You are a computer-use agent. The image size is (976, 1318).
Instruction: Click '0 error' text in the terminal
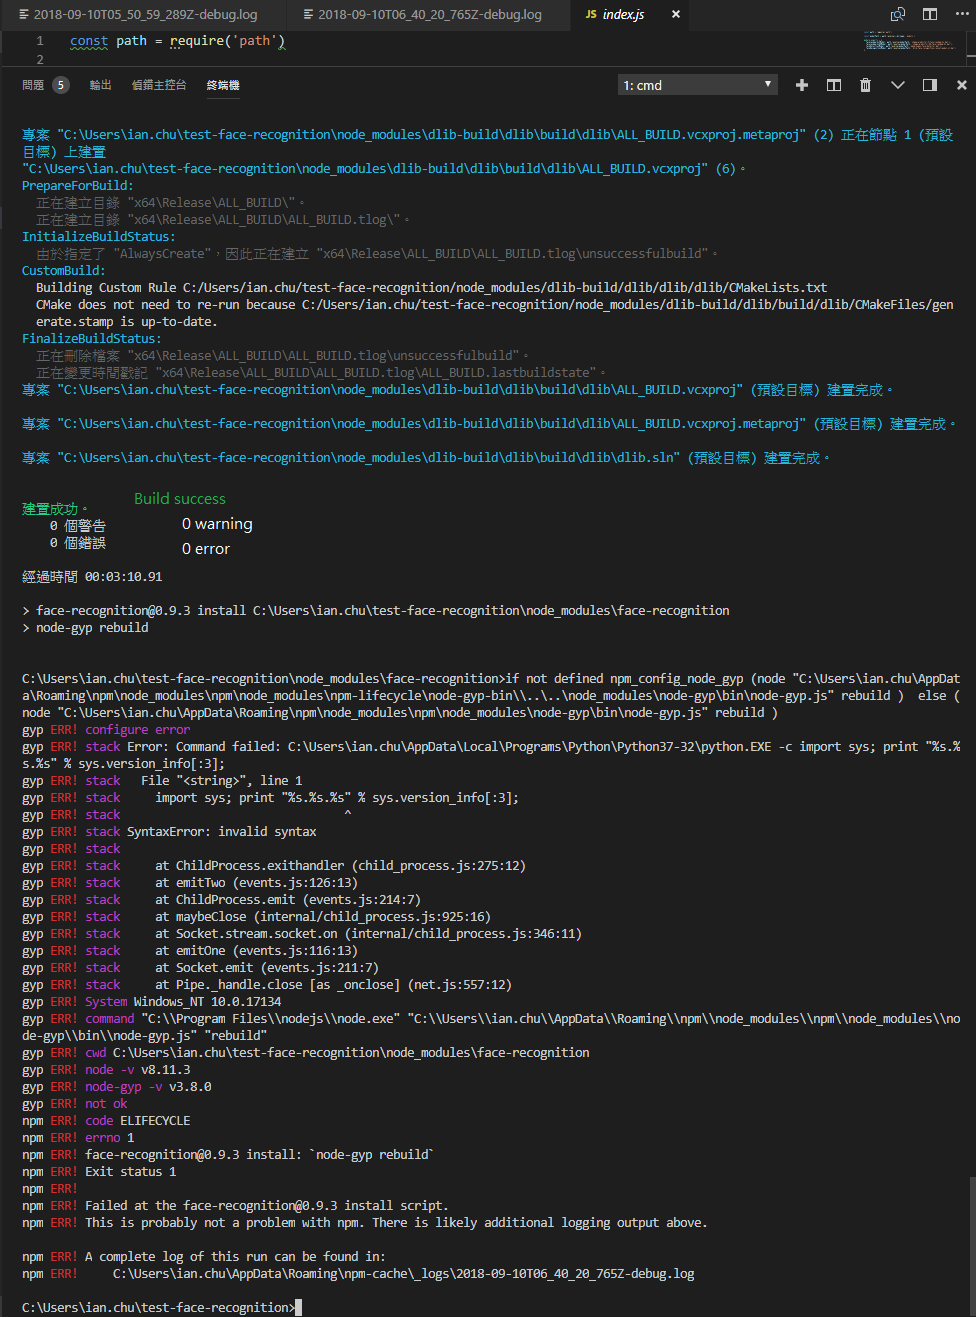point(206,548)
